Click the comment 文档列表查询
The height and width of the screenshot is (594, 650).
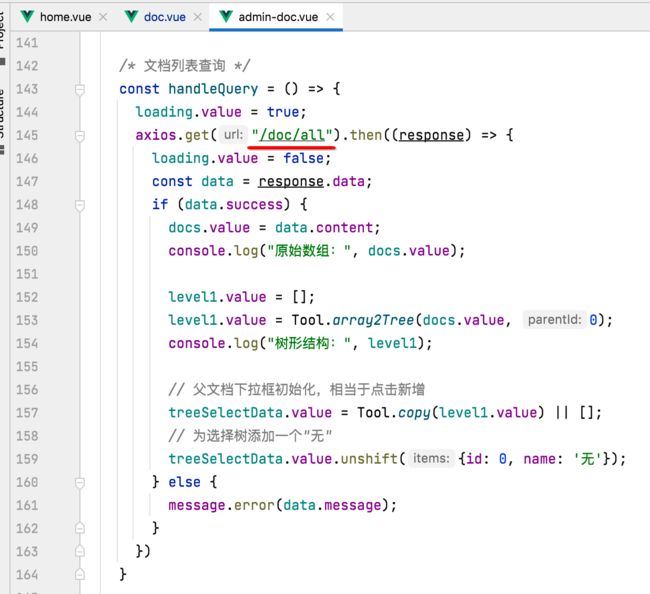[x=184, y=65]
